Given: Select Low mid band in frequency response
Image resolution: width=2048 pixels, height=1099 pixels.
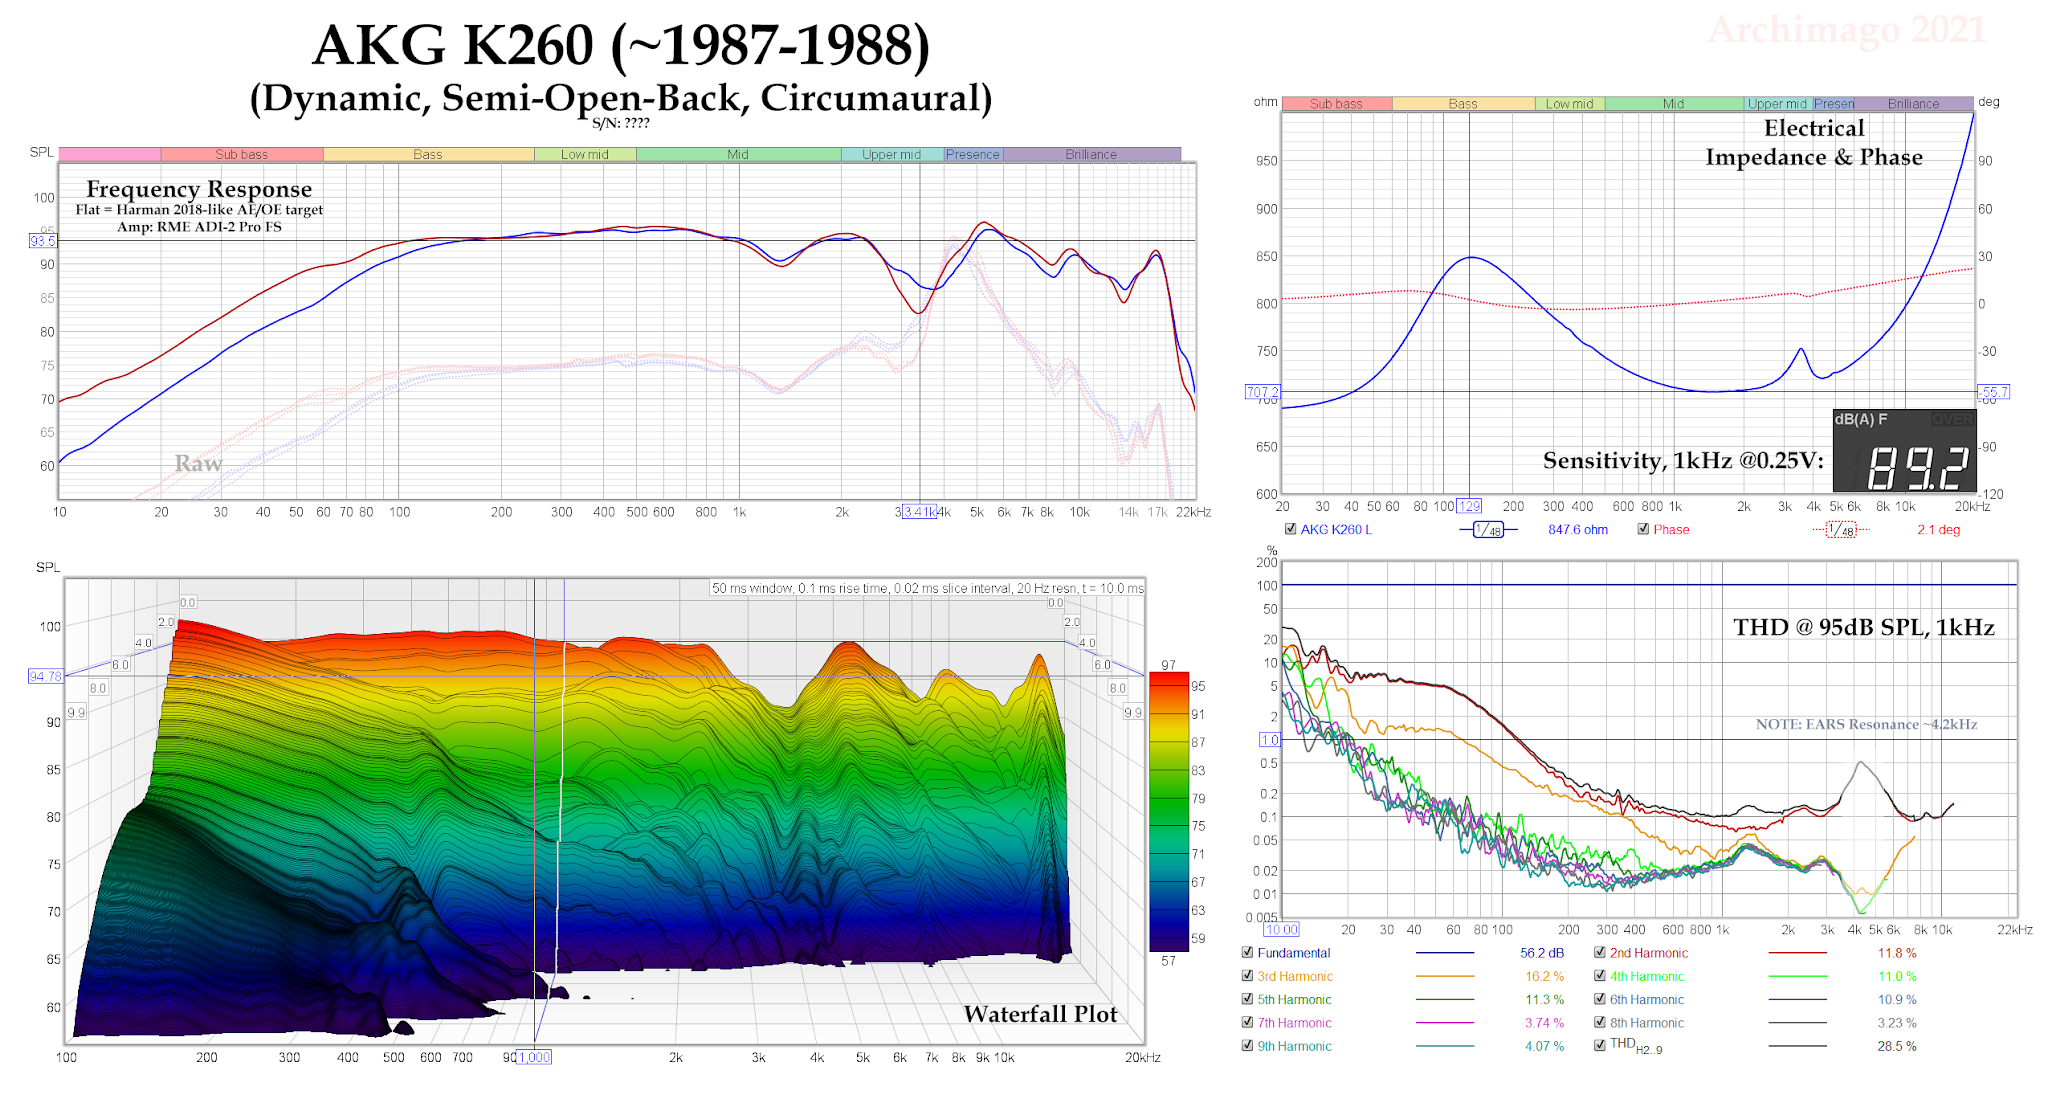Looking at the screenshot, I should tap(585, 154).
